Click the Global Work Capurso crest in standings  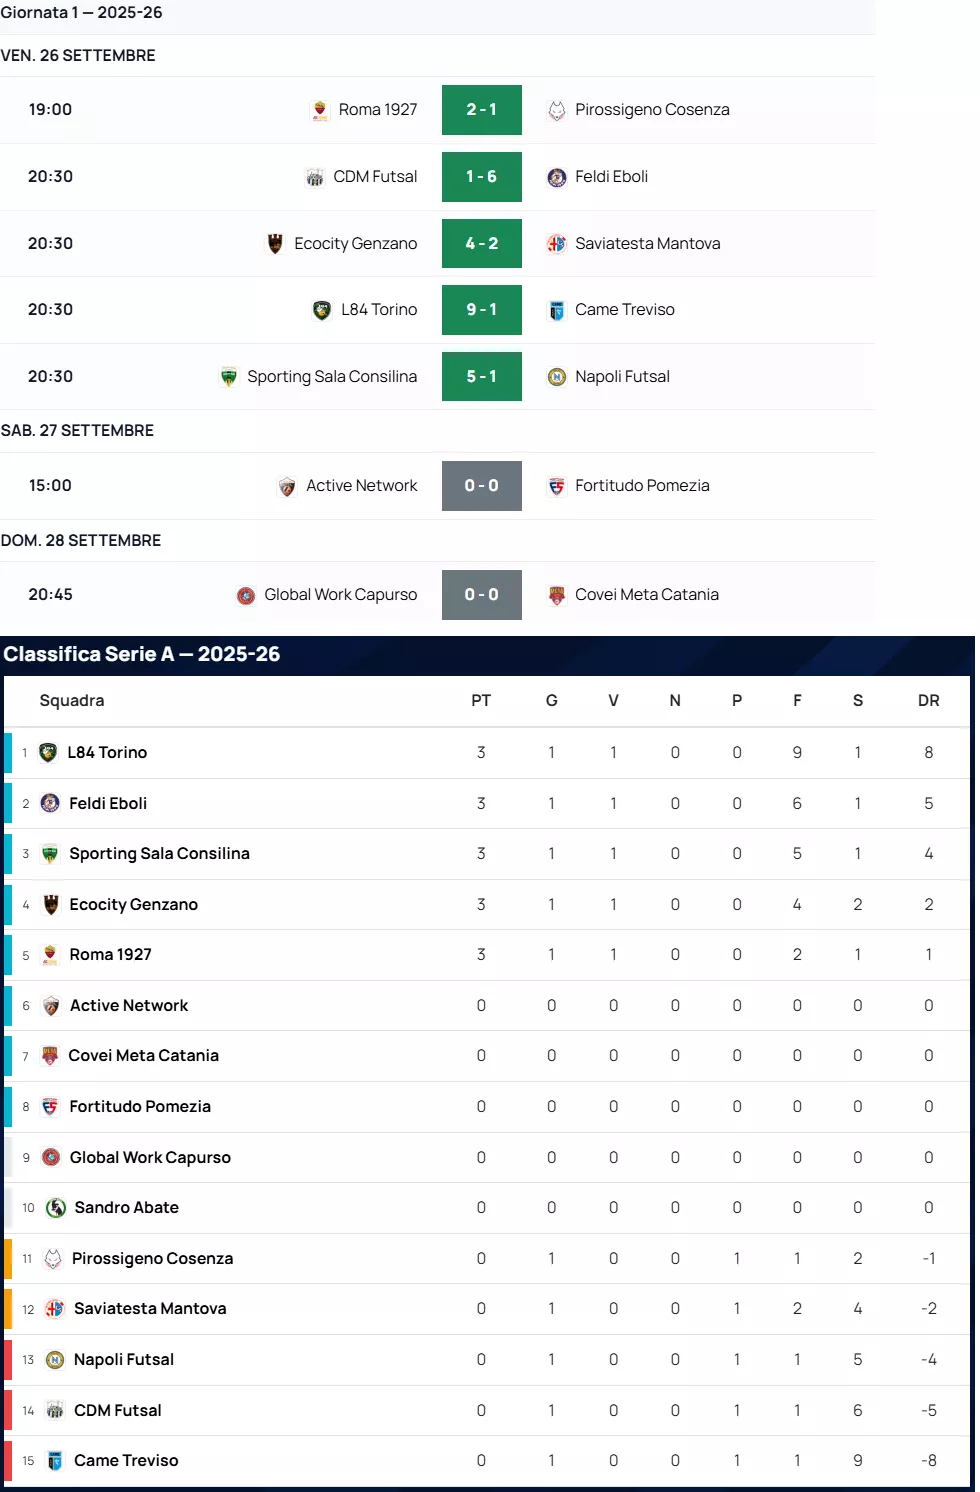pos(51,1158)
